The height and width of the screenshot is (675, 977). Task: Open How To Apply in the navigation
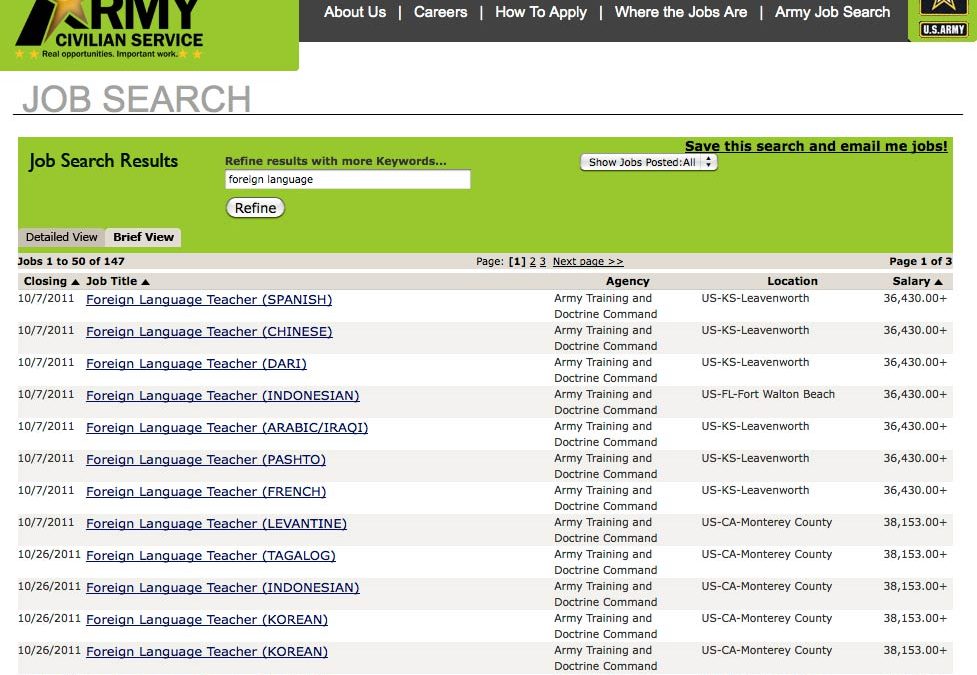pos(541,12)
